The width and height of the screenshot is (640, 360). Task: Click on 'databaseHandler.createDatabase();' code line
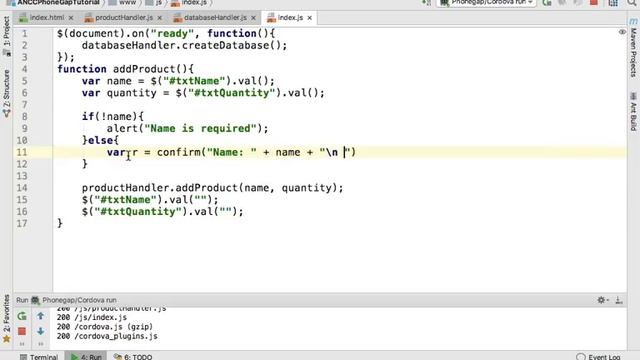[184, 45]
